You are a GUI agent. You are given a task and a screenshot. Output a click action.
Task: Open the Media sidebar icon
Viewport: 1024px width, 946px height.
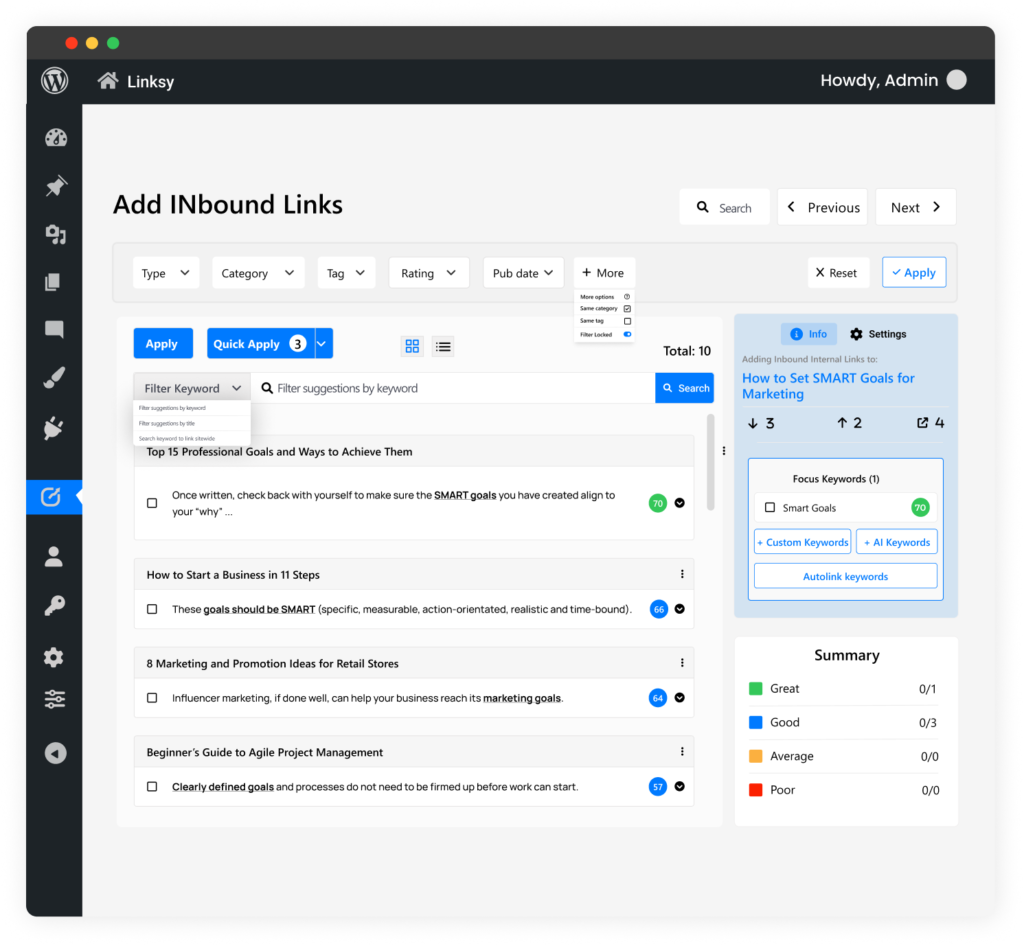click(x=56, y=234)
